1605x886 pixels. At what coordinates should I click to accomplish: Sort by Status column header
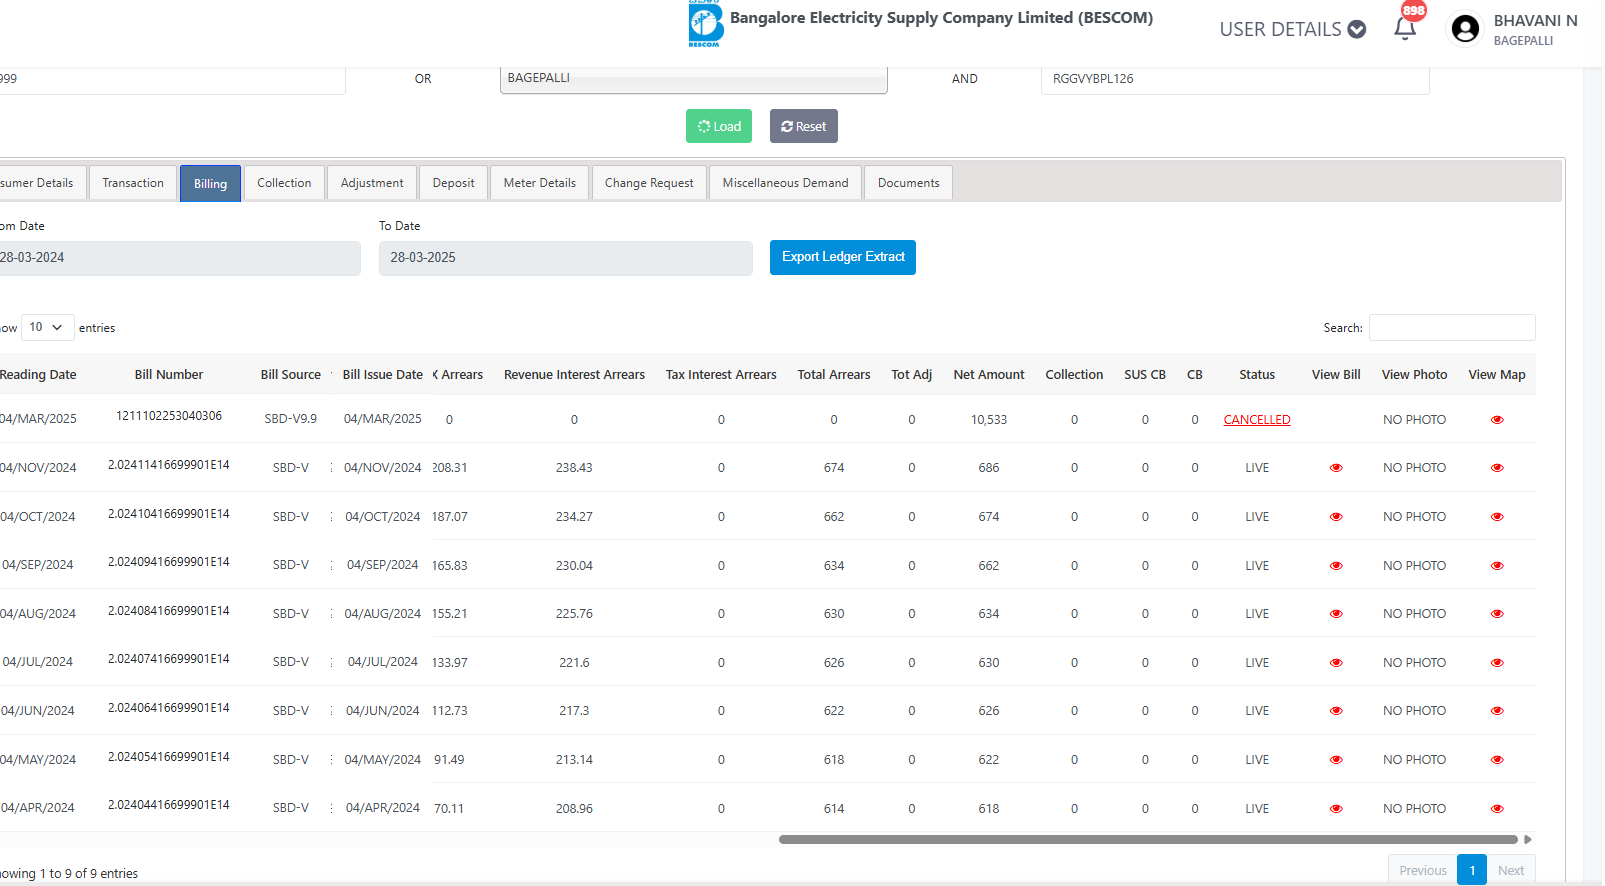click(x=1257, y=375)
